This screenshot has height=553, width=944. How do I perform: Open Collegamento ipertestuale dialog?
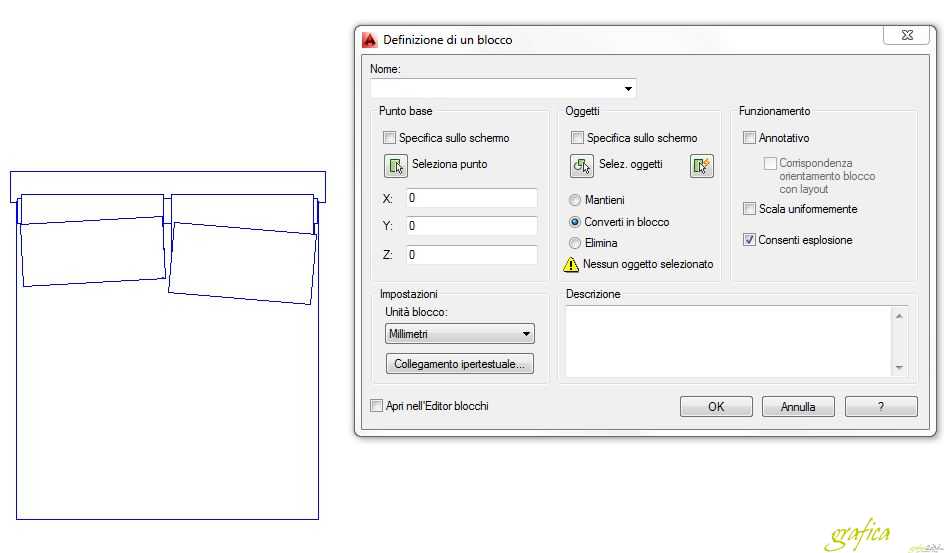459,364
